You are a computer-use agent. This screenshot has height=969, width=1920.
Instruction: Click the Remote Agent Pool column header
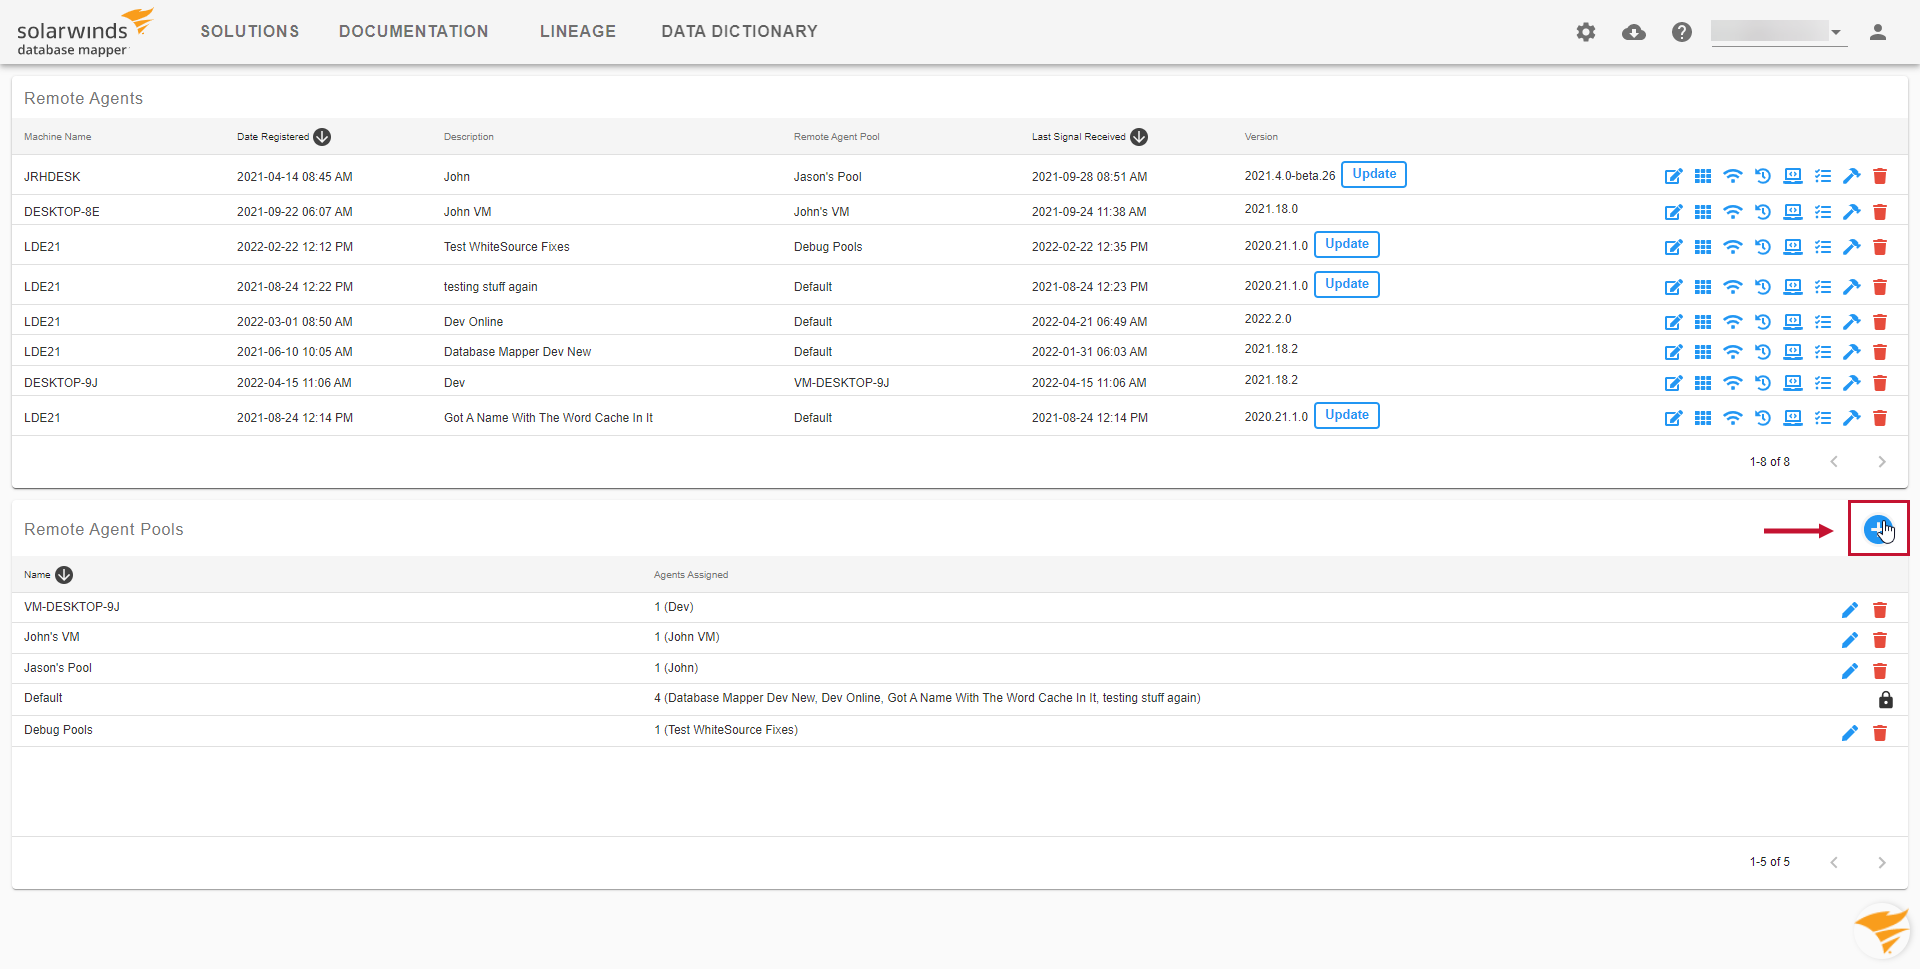point(837,137)
